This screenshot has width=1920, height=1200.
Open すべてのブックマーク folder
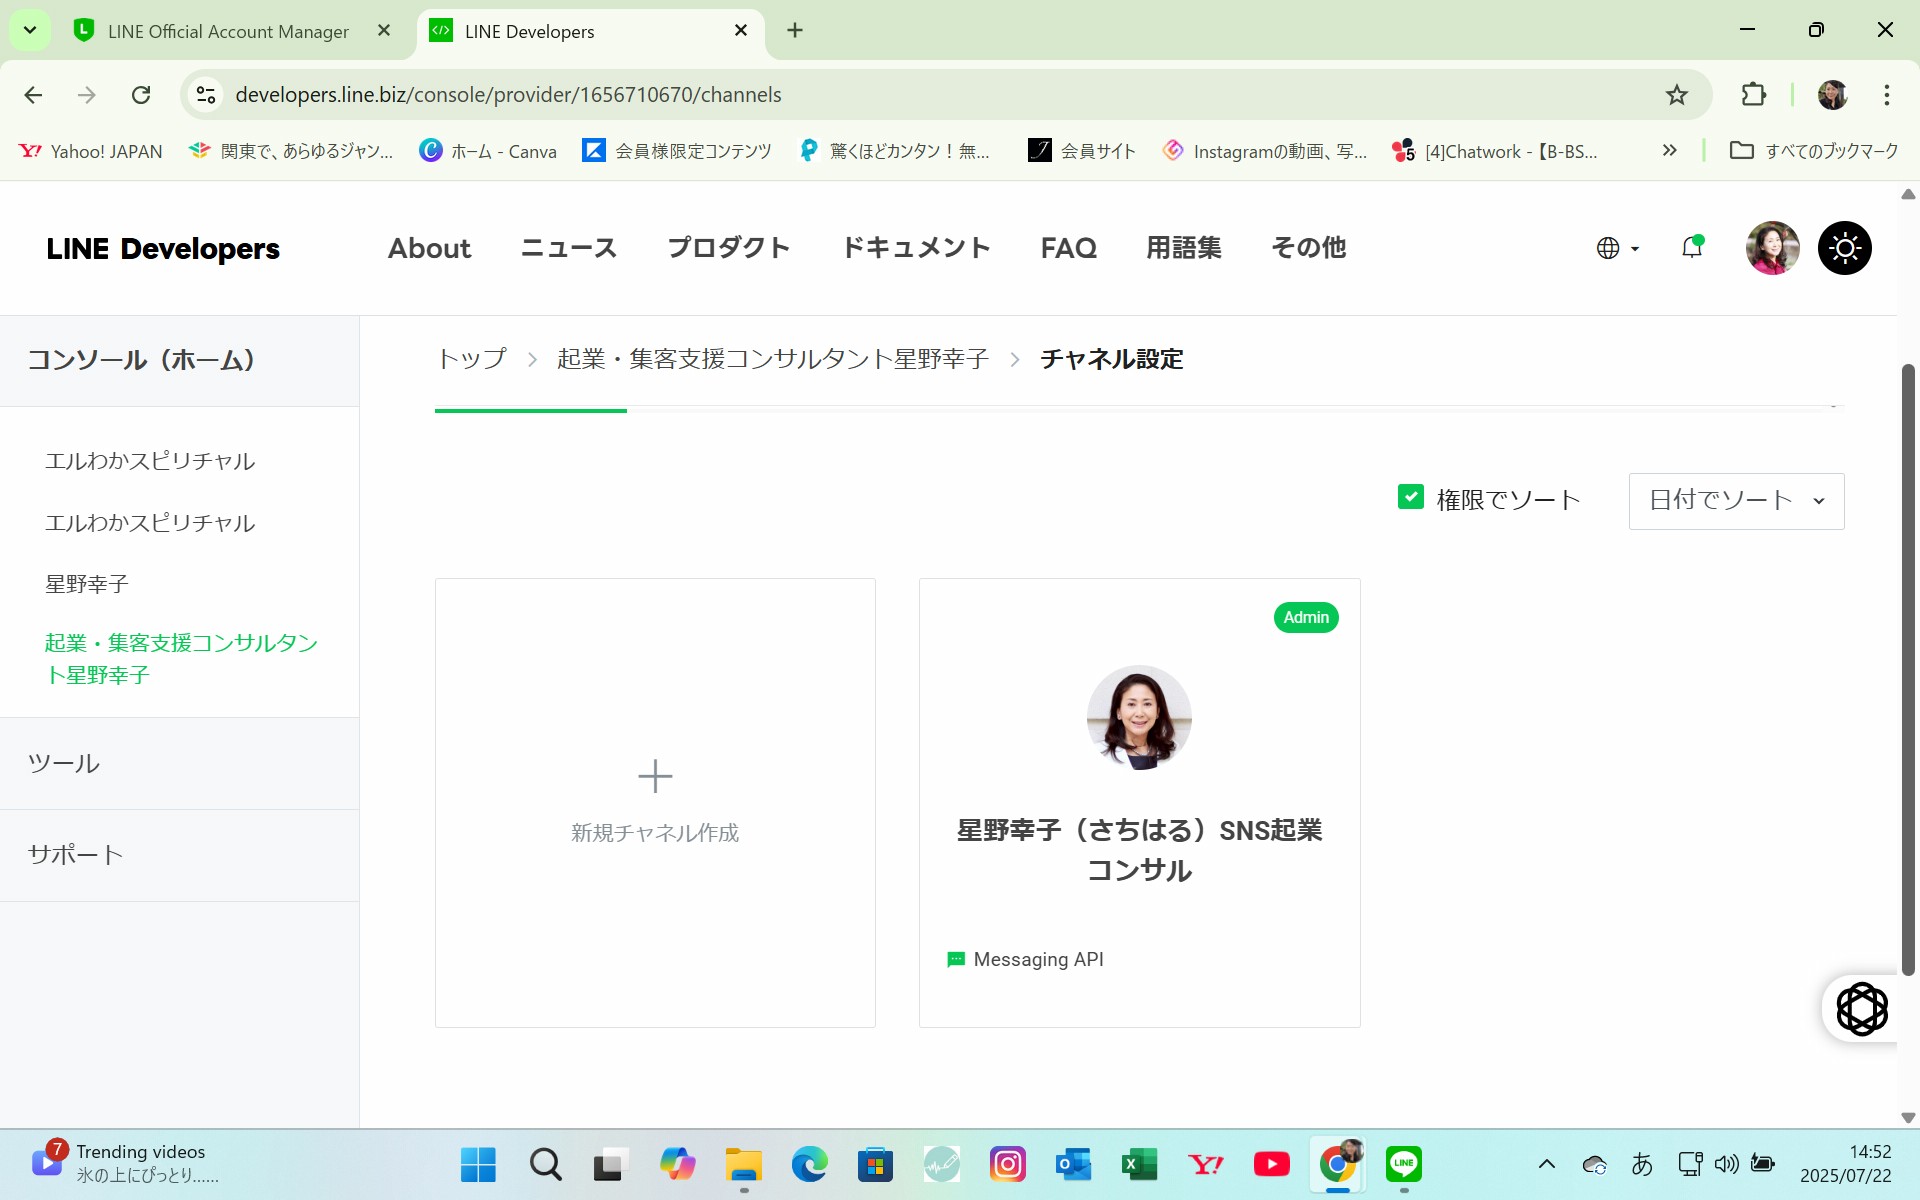[x=1814, y=151]
